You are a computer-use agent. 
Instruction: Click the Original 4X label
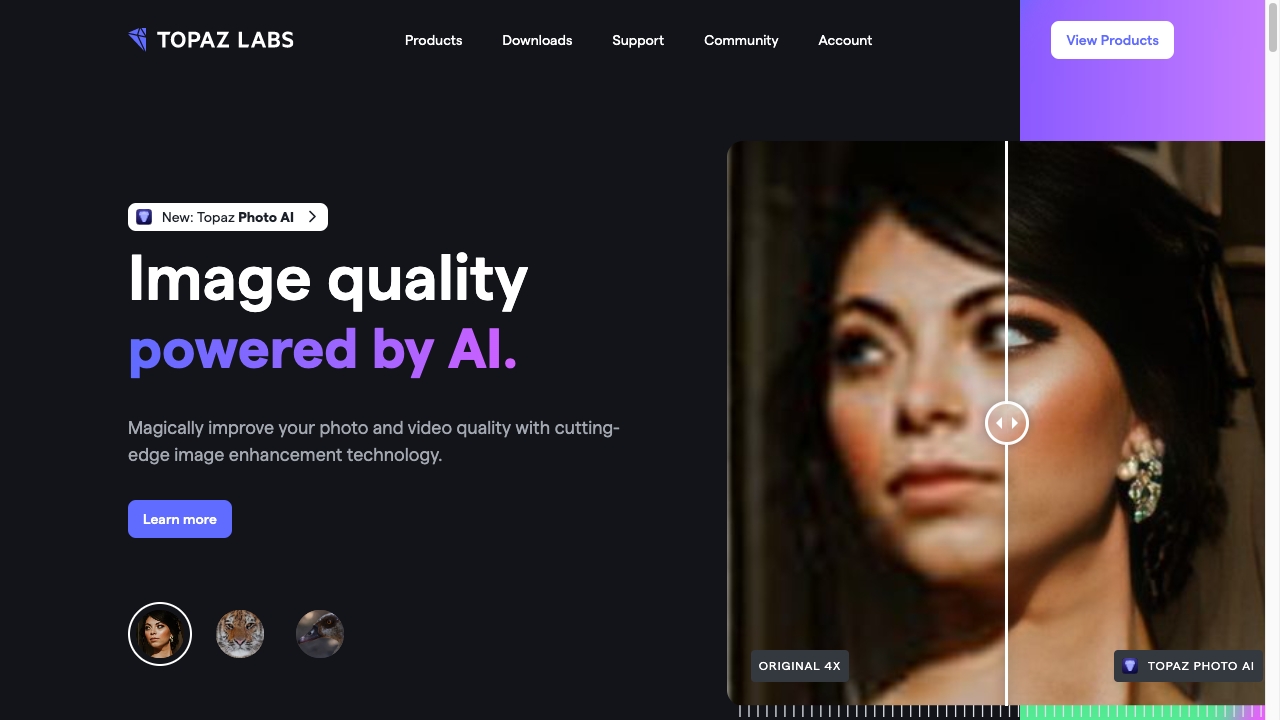click(x=800, y=666)
